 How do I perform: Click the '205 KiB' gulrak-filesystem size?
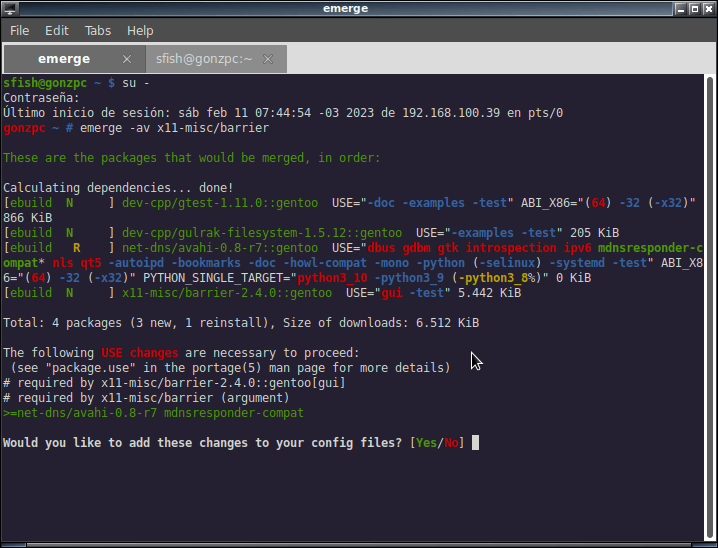594,233
